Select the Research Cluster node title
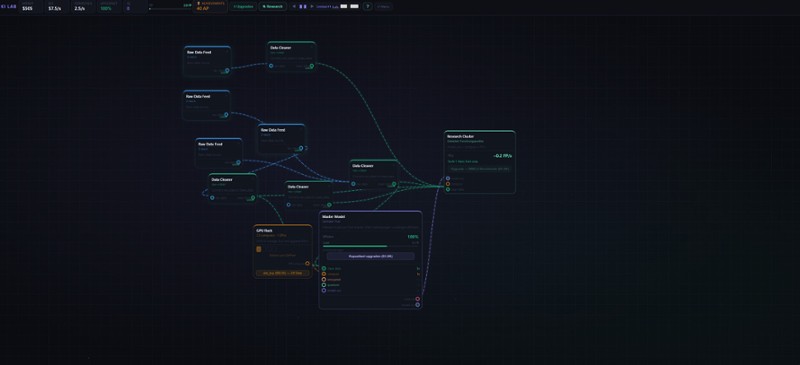This screenshot has width=800, height=365. tap(461, 137)
